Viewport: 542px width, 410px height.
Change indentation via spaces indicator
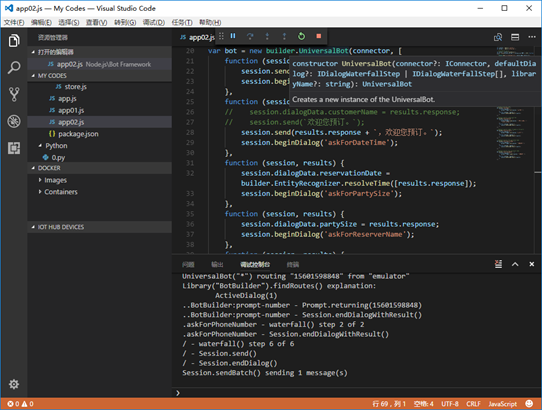pos(423,404)
